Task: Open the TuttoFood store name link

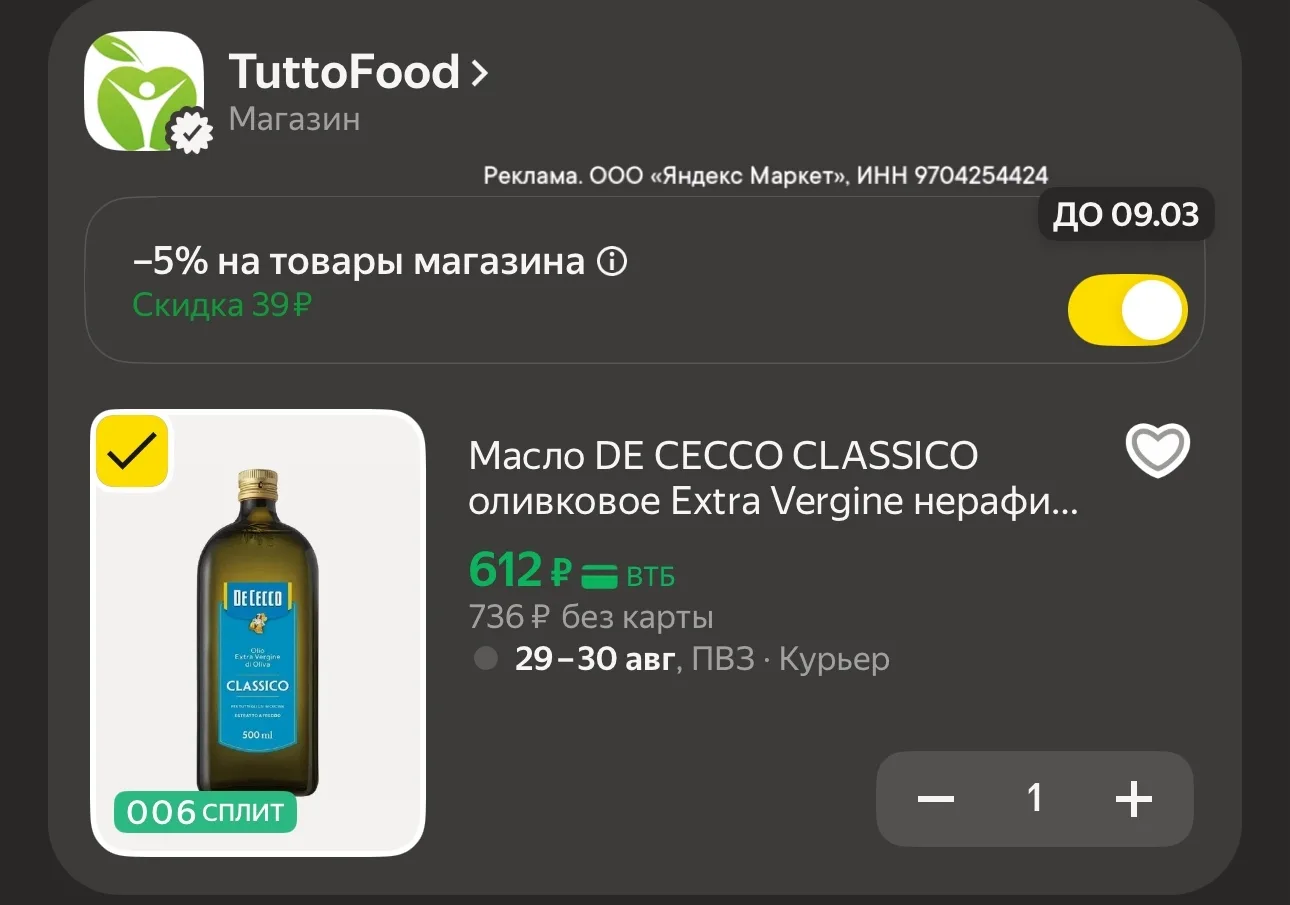Action: (x=344, y=73)
